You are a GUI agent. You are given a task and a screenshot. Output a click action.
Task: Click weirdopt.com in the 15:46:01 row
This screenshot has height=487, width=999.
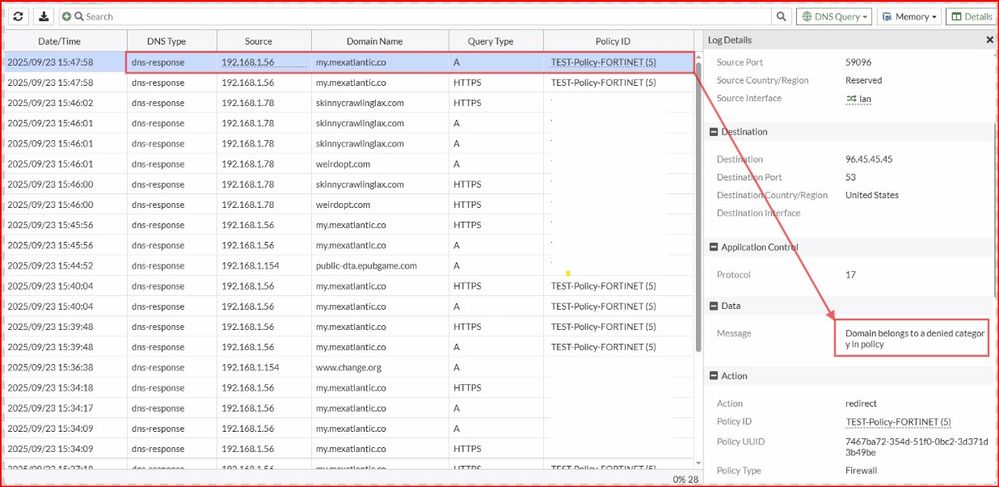pyautogui.click(x=343, y=164)
